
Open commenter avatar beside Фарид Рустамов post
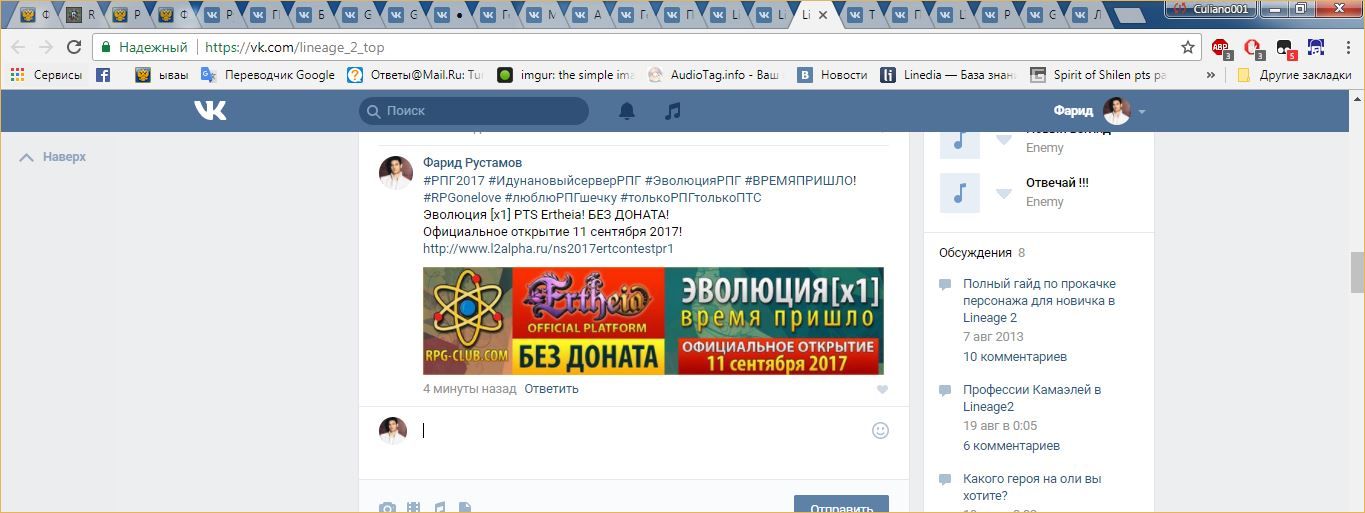click(x=396, y=172)
